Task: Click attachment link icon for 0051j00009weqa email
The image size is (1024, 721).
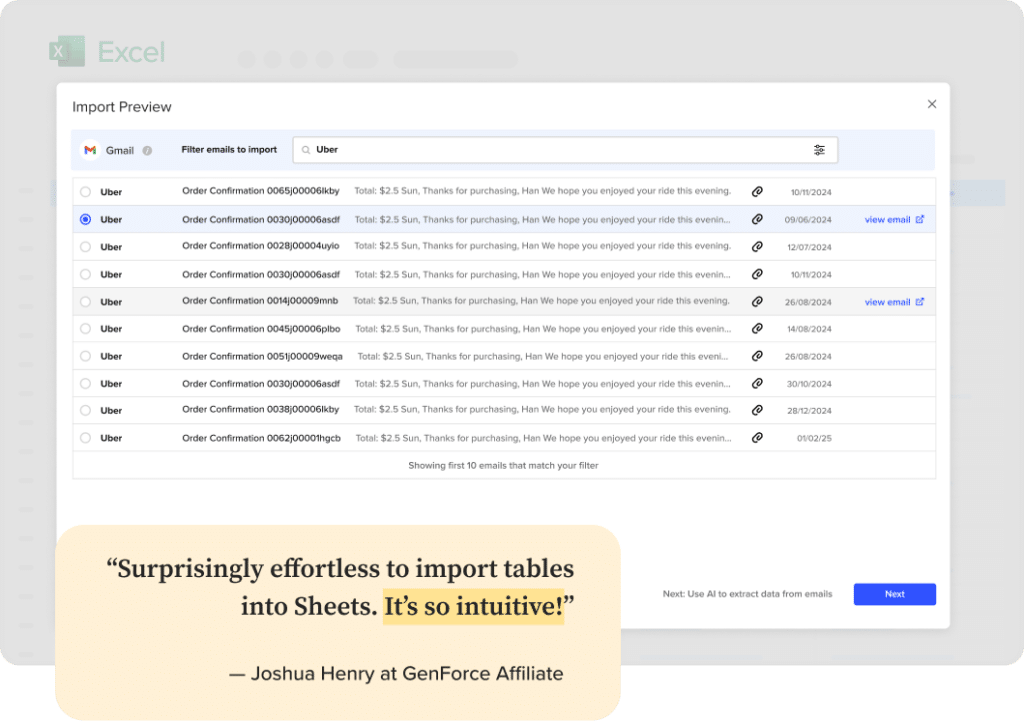Action: [757, 356]
